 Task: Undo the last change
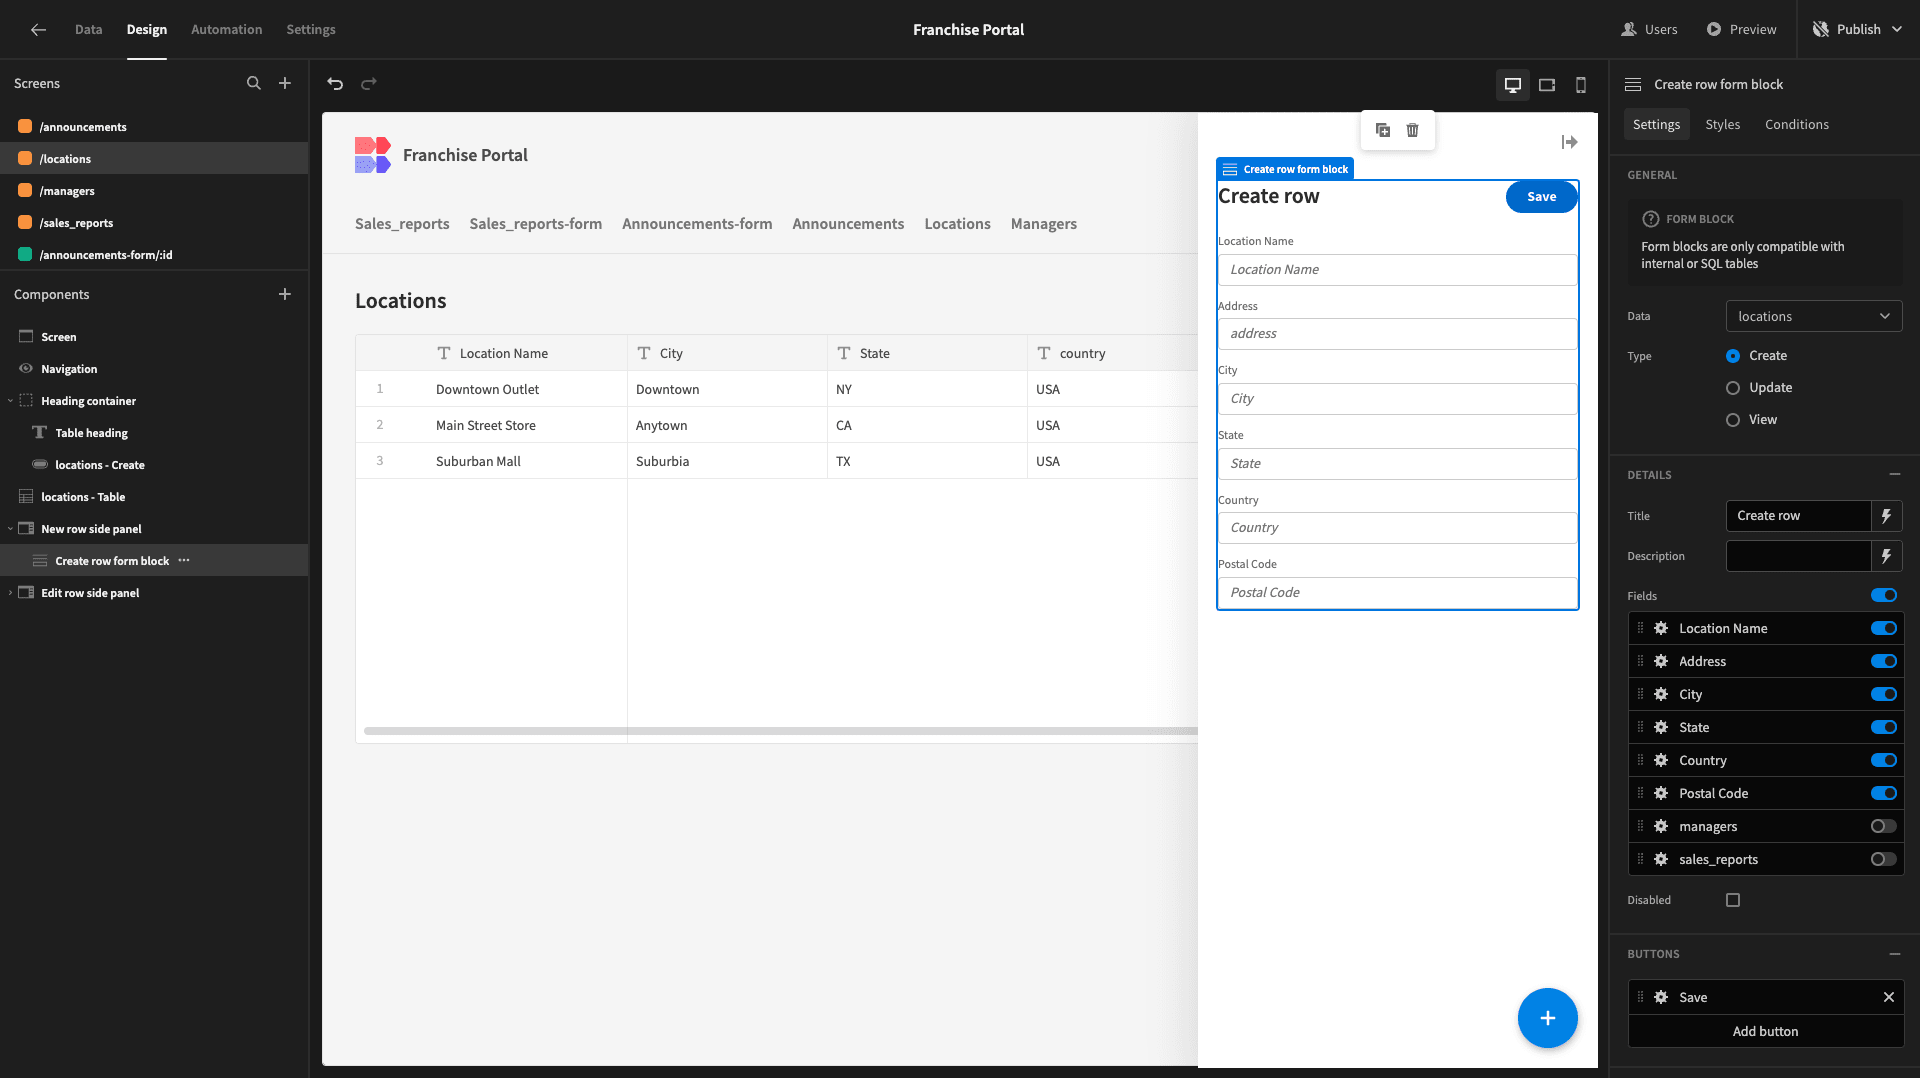coord(335,84)
